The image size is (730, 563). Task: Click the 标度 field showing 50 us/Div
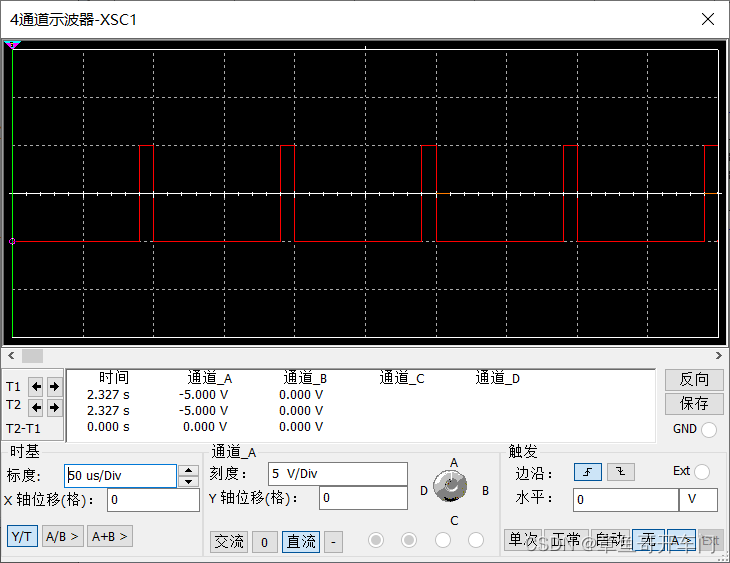(120, 475)
